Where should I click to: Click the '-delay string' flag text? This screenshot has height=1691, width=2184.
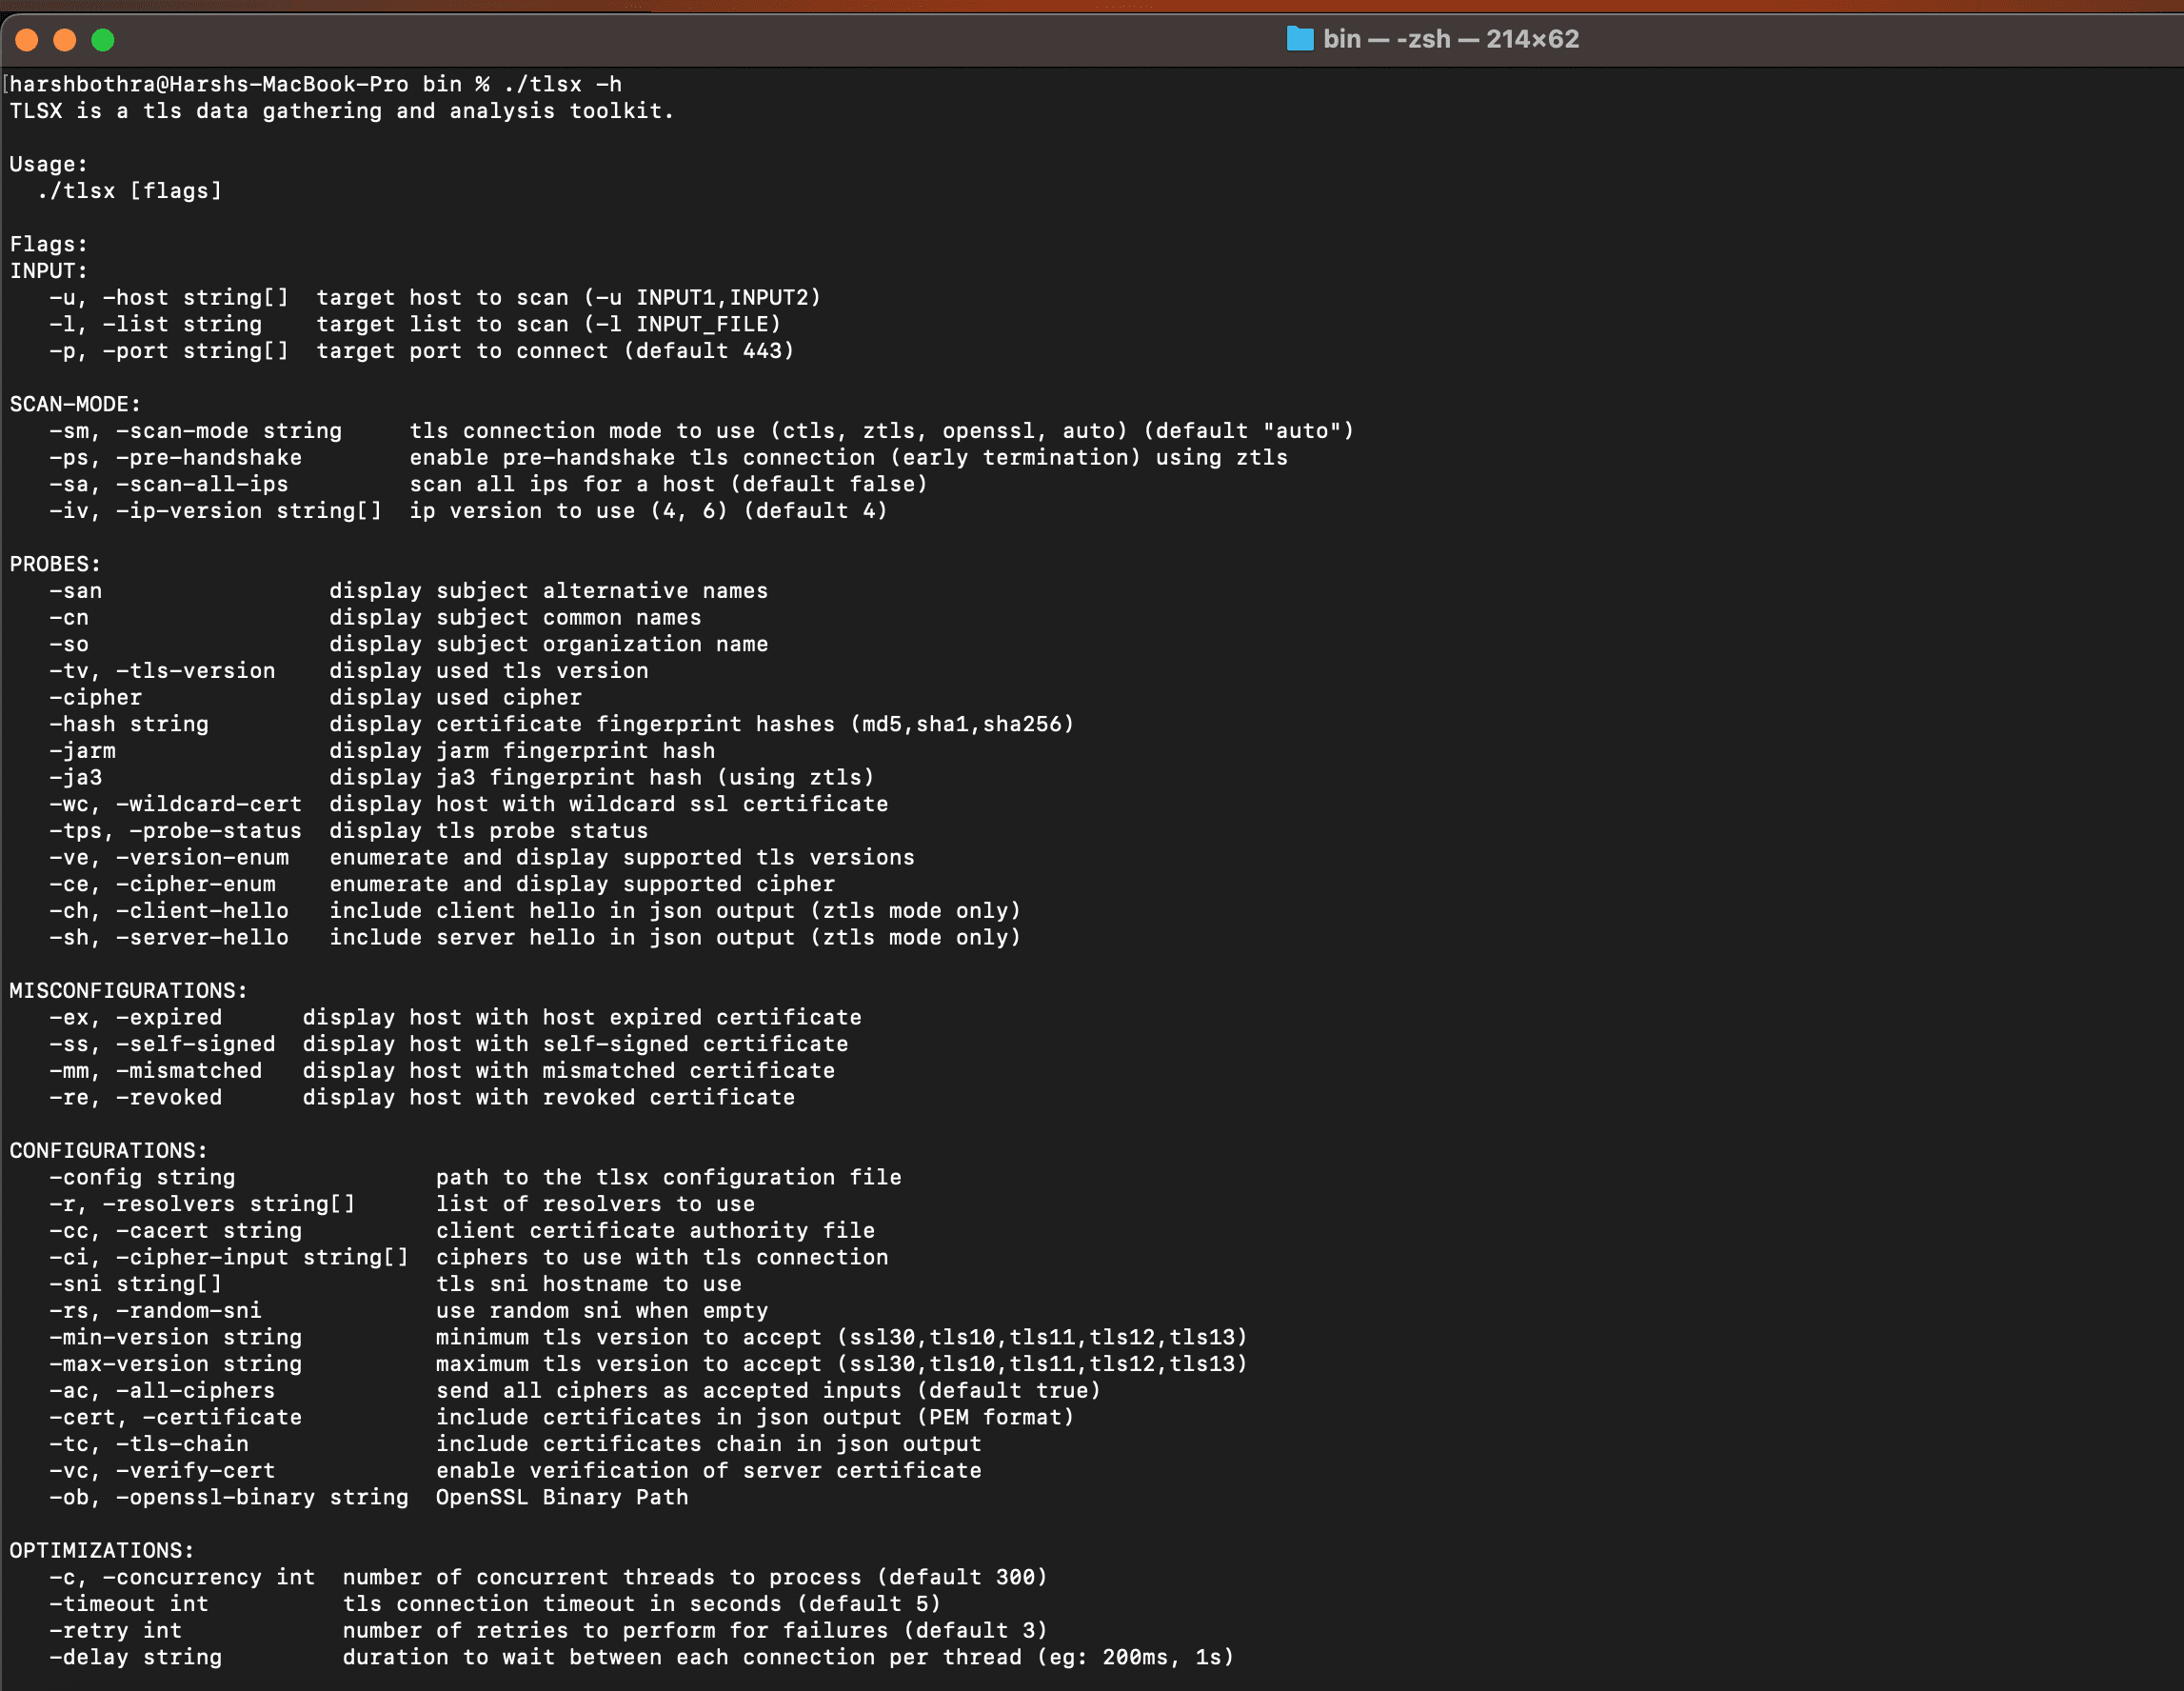(x=135, y=1657)
